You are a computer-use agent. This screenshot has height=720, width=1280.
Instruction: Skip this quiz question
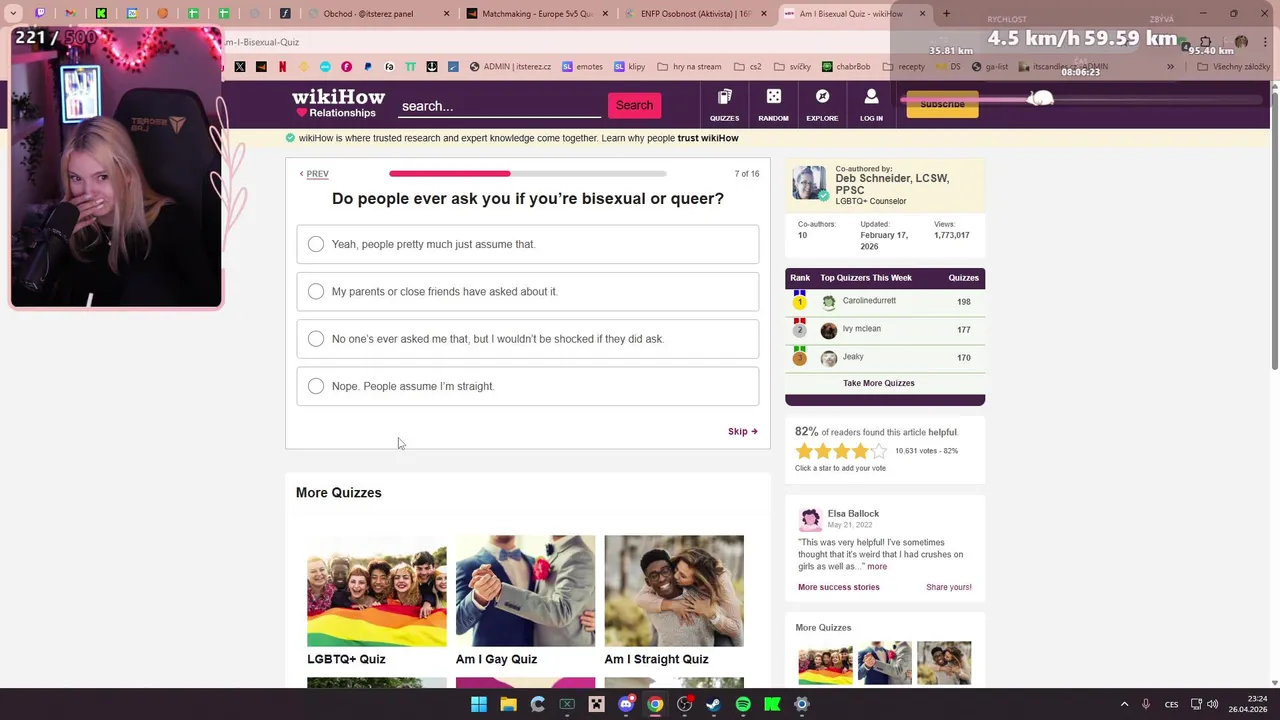(743, 432)
